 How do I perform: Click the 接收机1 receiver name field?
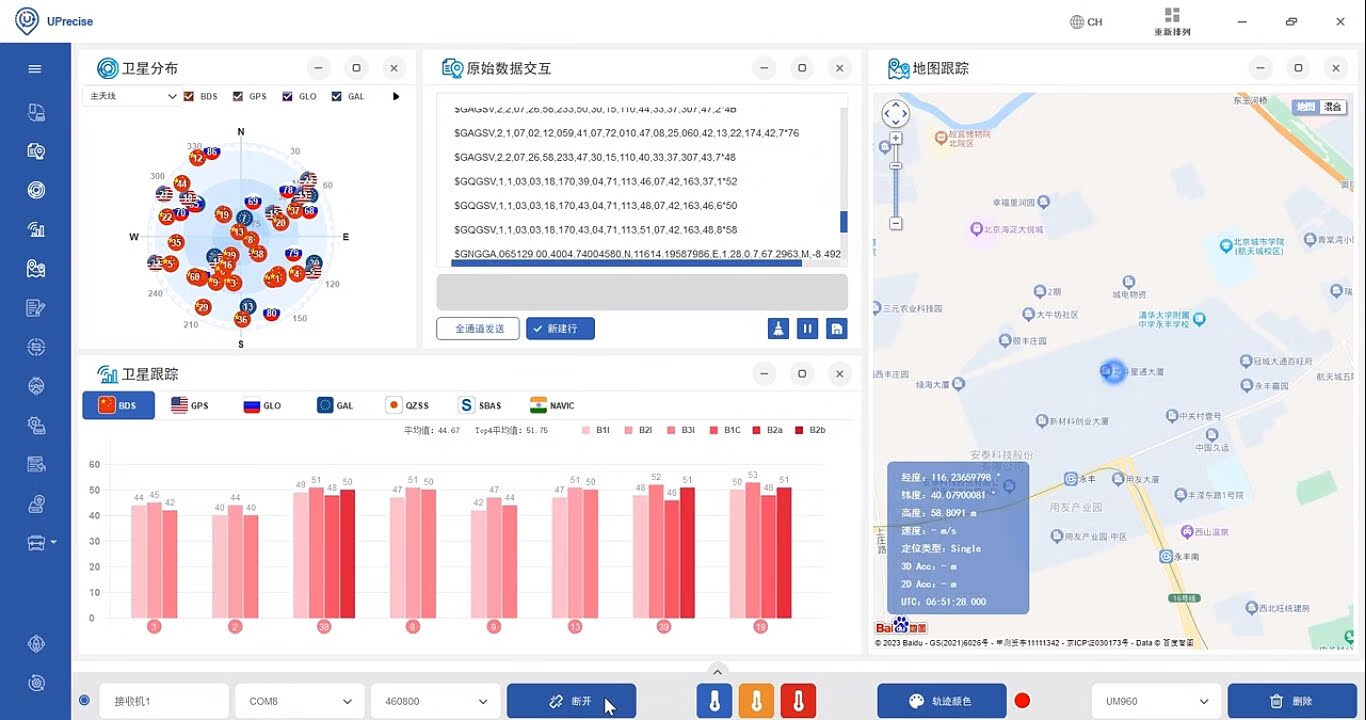pos(163,701)
